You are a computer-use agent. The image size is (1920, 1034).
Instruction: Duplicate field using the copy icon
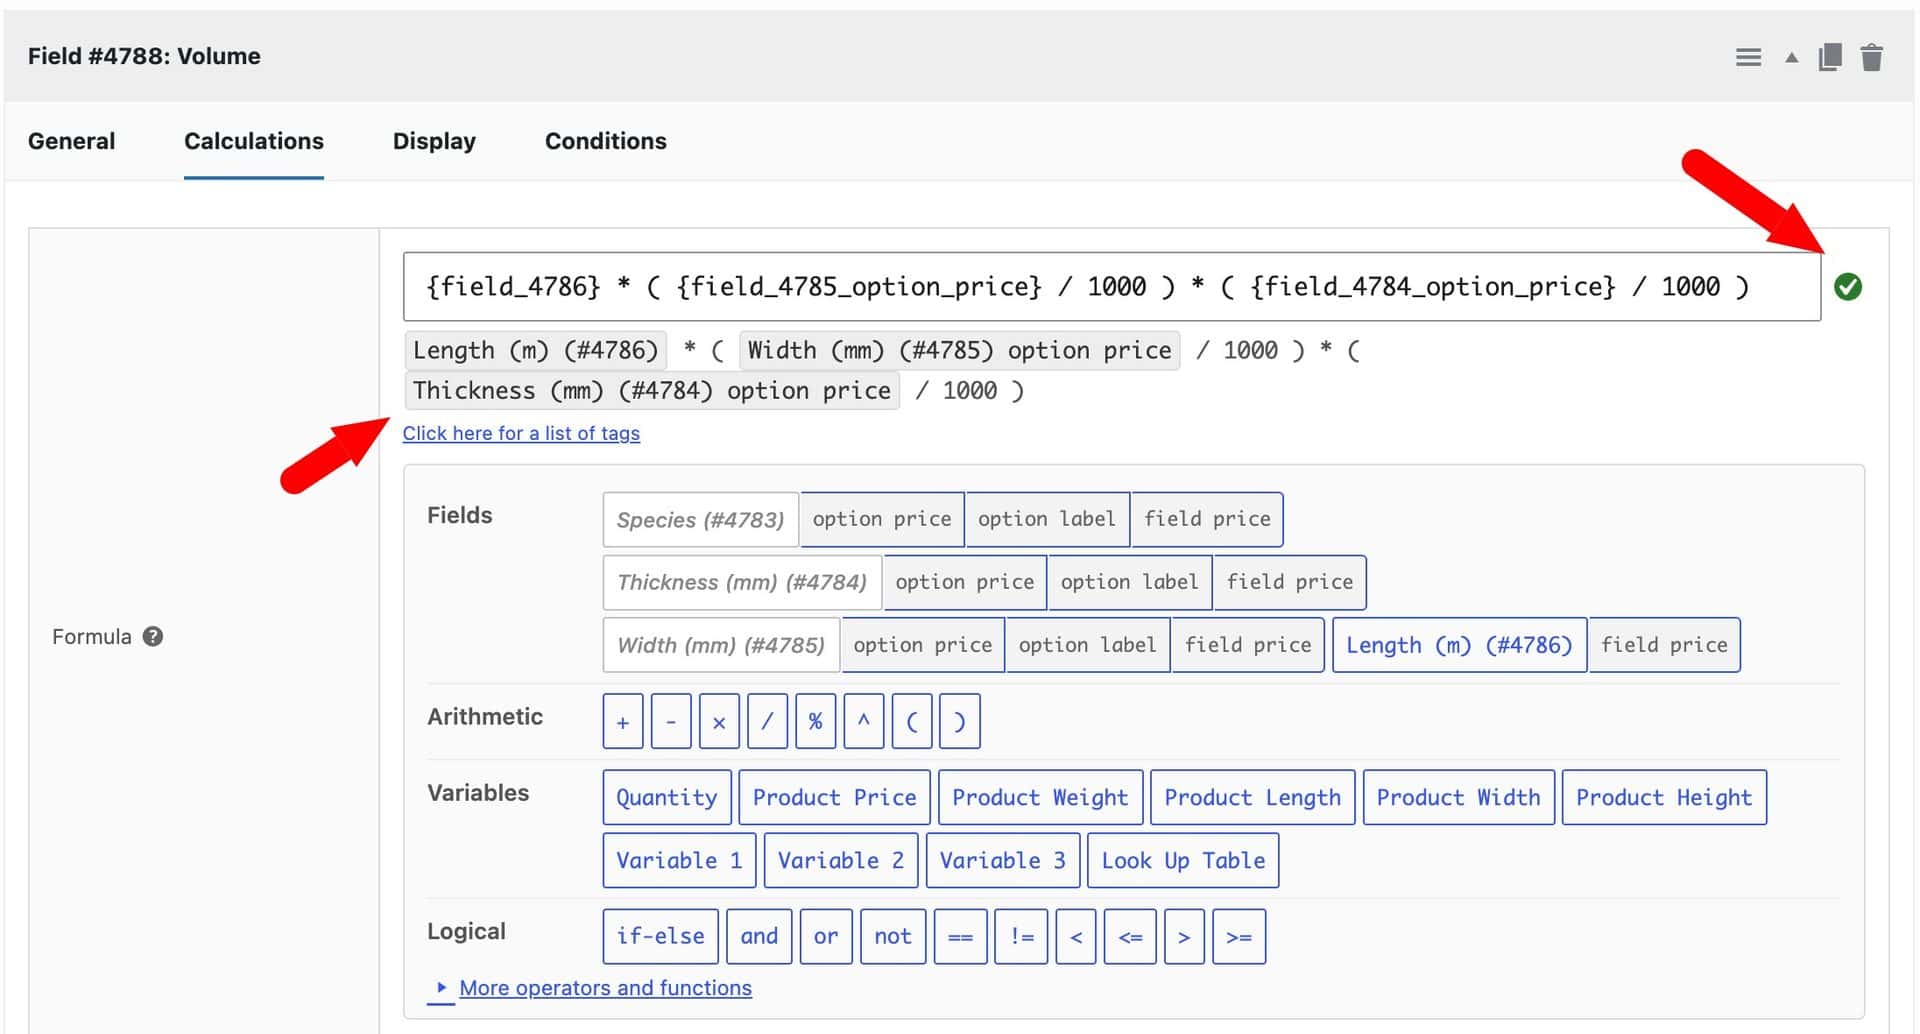point(1830,57)
